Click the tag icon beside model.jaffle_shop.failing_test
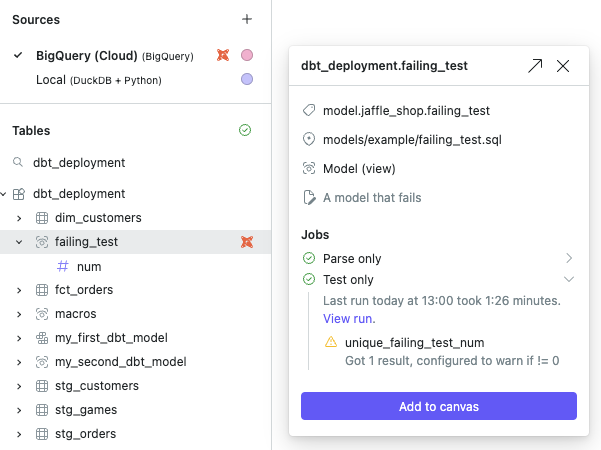 [309, 110]
